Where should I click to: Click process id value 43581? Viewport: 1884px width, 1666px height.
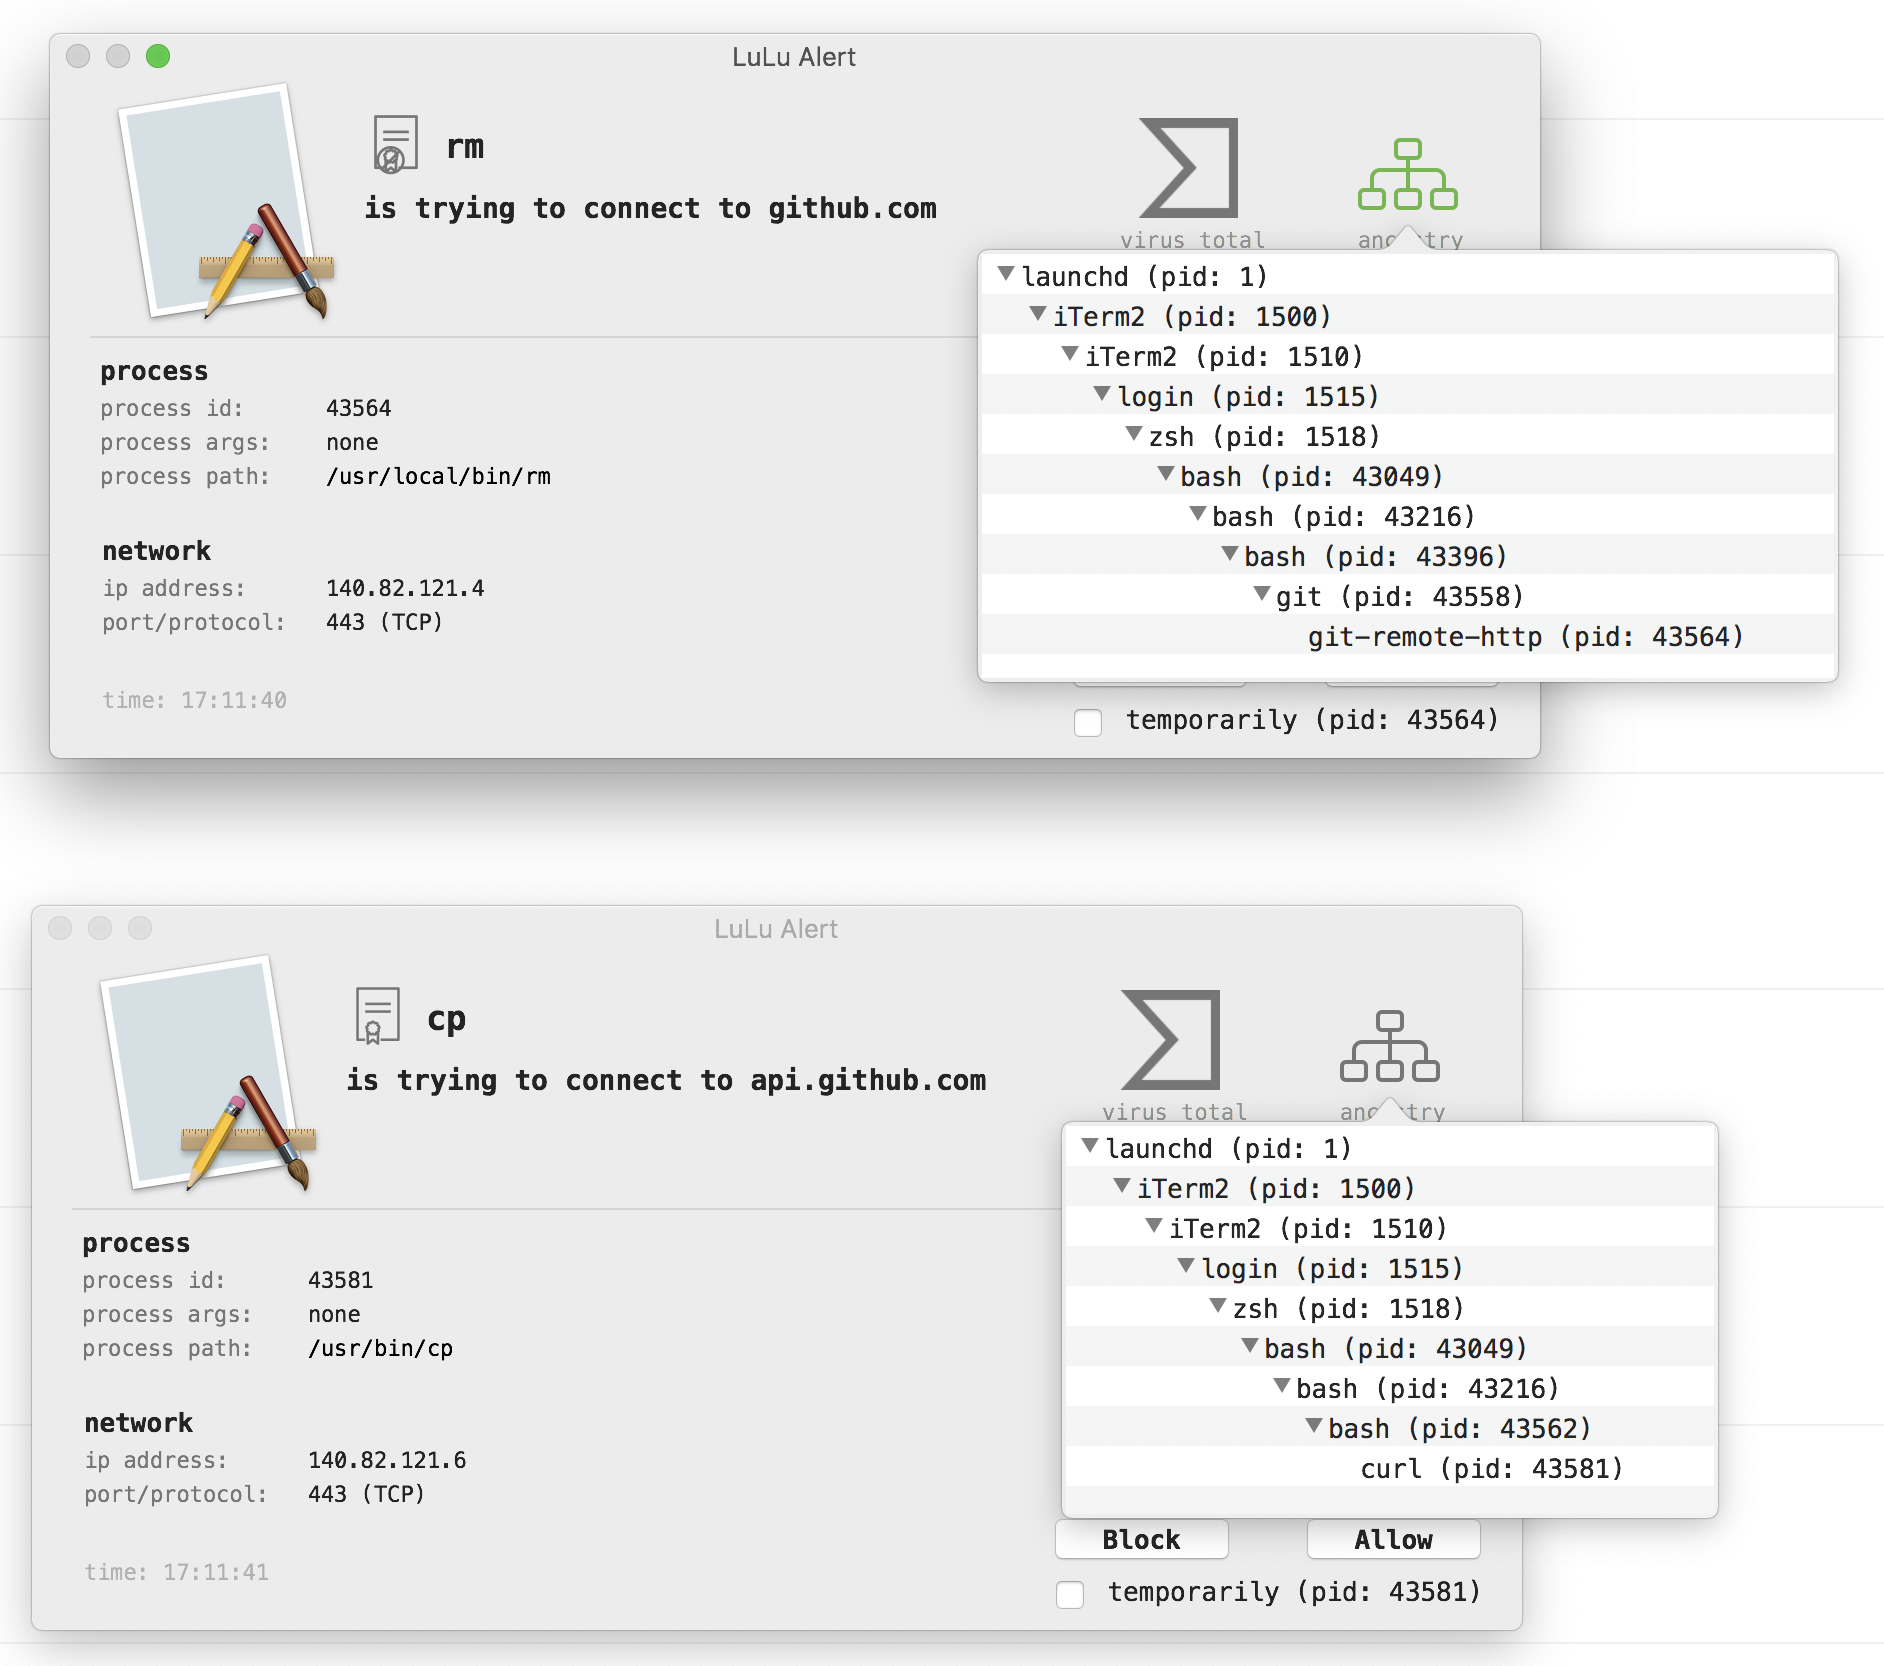coord(340,1280)
